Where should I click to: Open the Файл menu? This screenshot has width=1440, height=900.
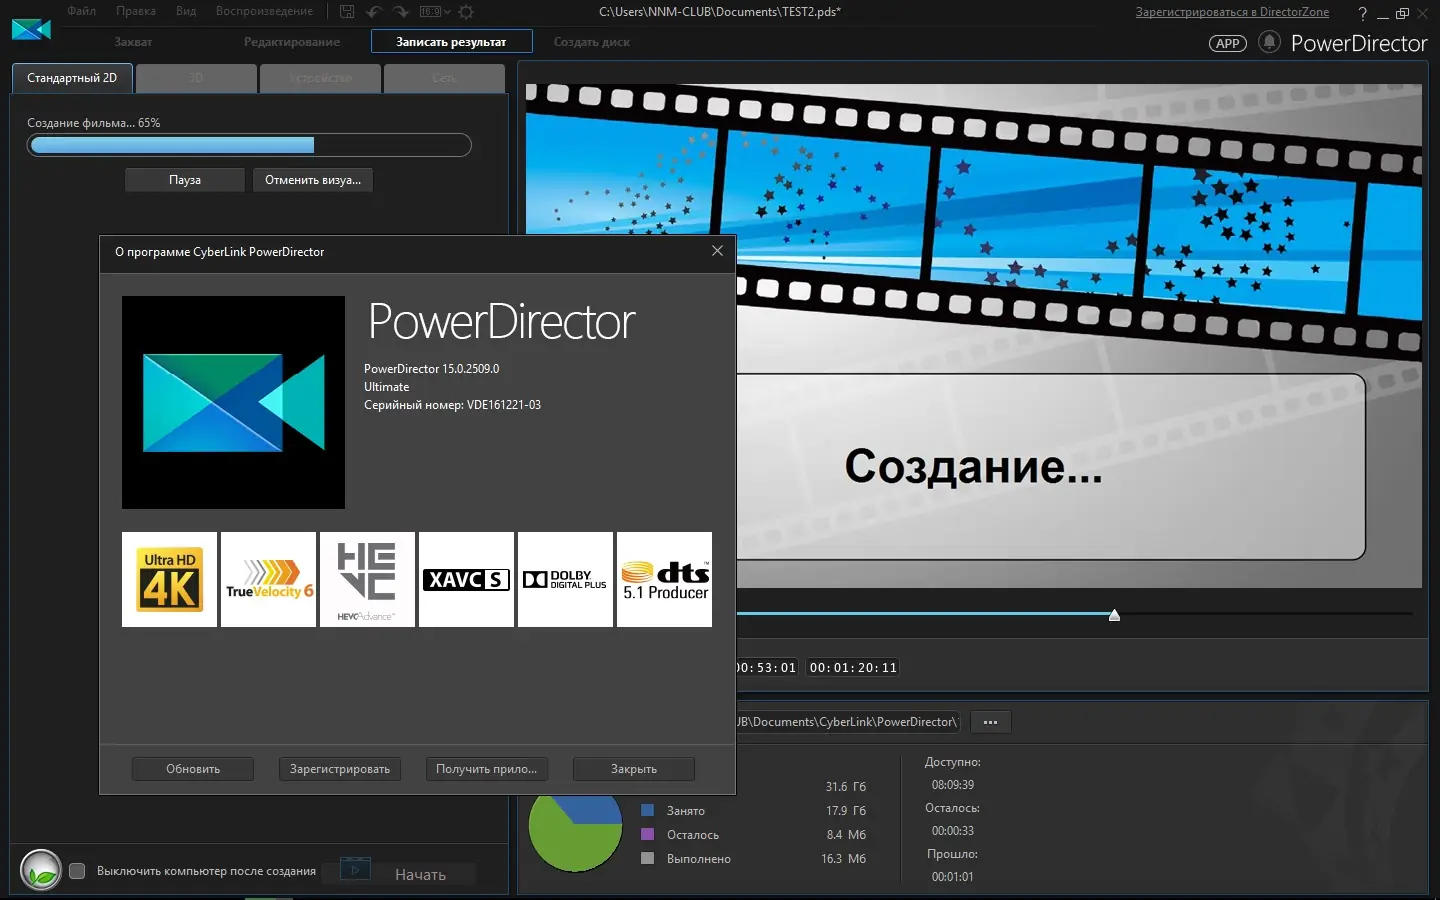point(82,11)
